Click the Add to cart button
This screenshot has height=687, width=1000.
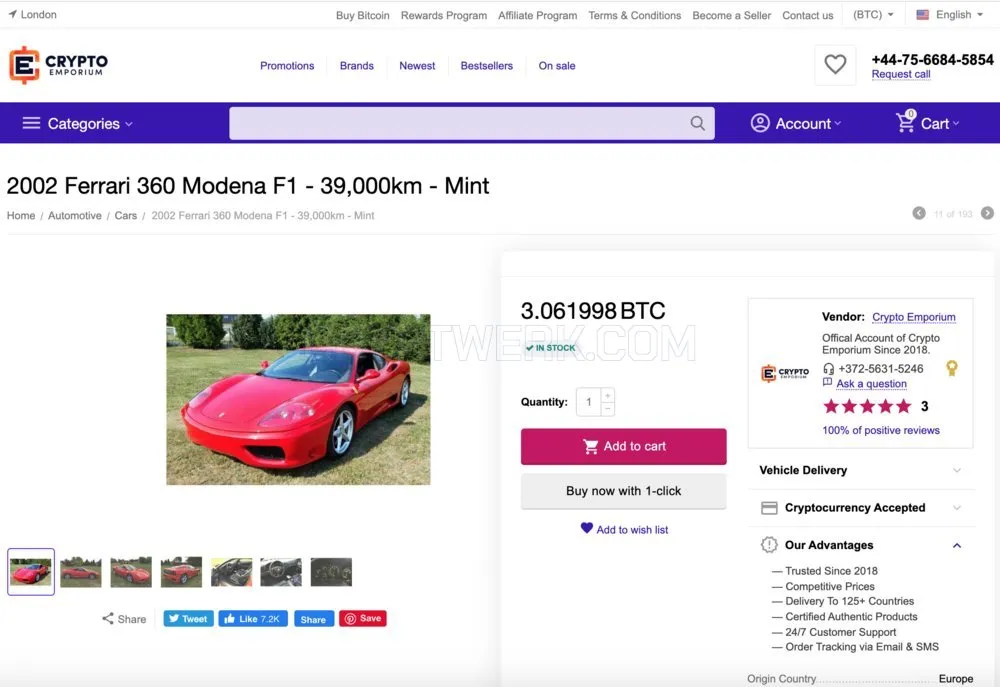click(623, 447)
